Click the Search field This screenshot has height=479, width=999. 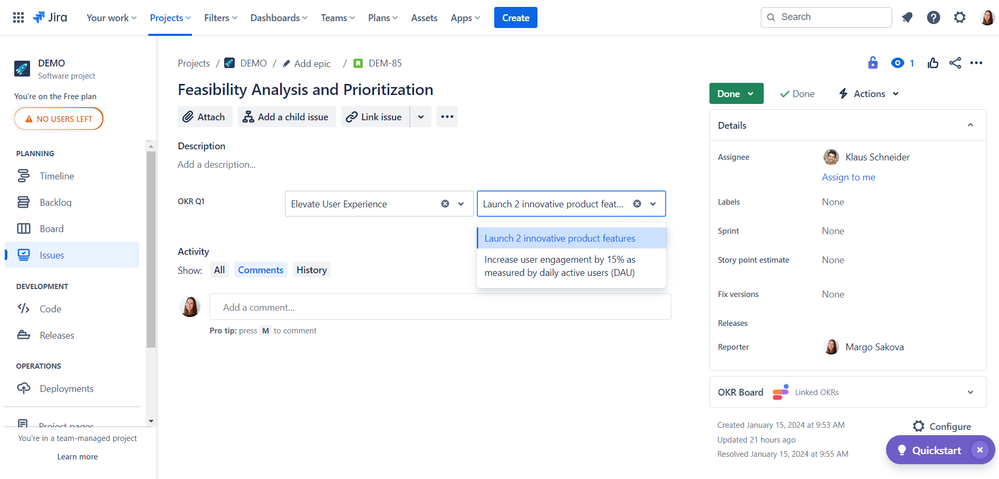tap(826, 17)
